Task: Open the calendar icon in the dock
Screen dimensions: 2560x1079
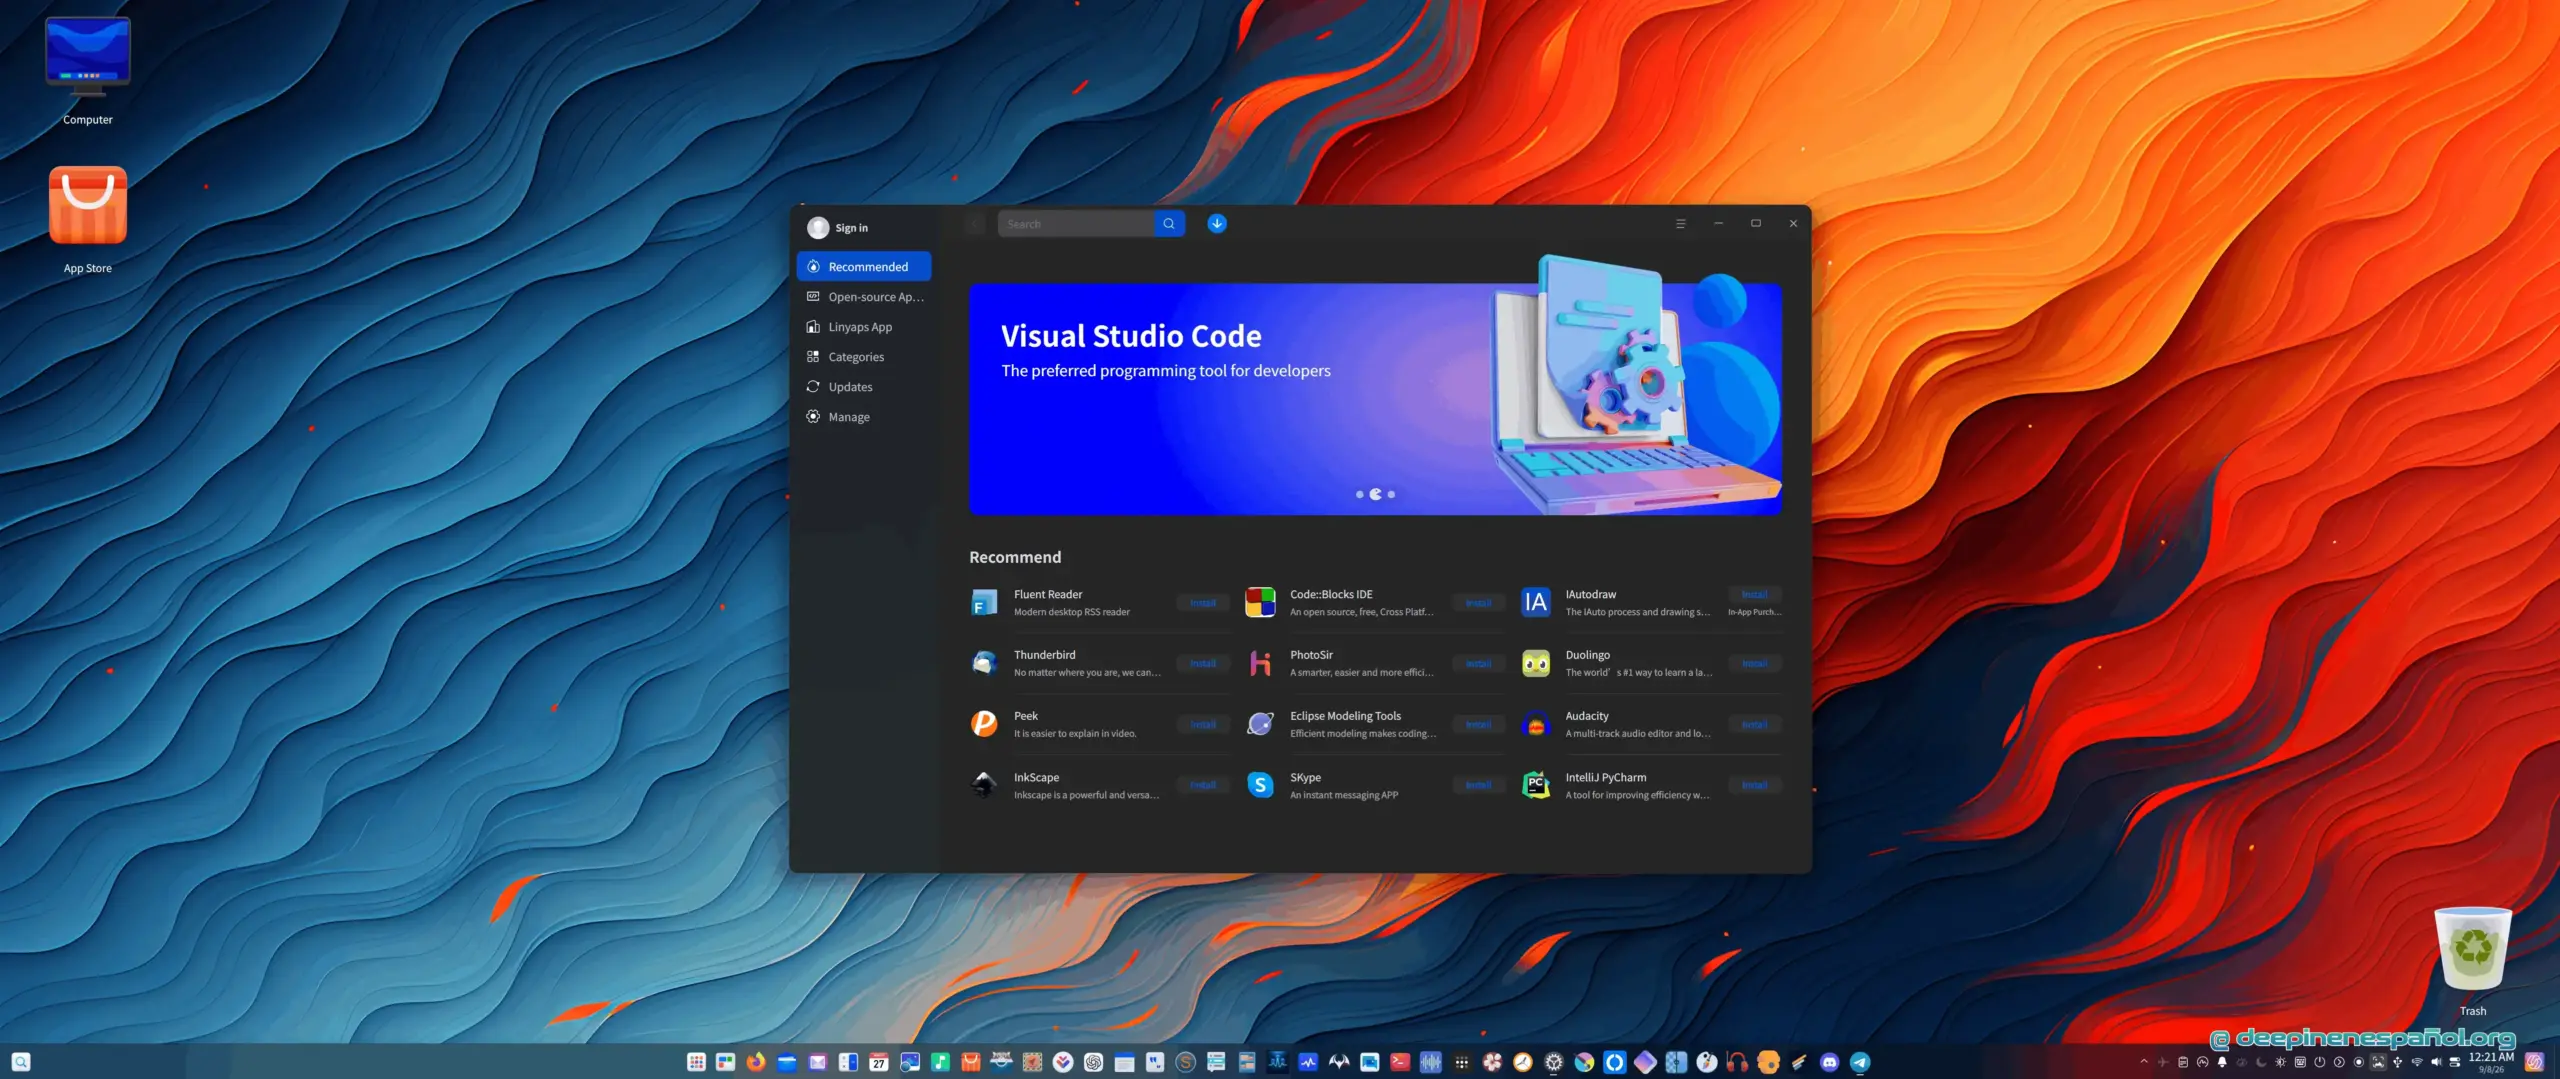Action: coord(879,1062)
